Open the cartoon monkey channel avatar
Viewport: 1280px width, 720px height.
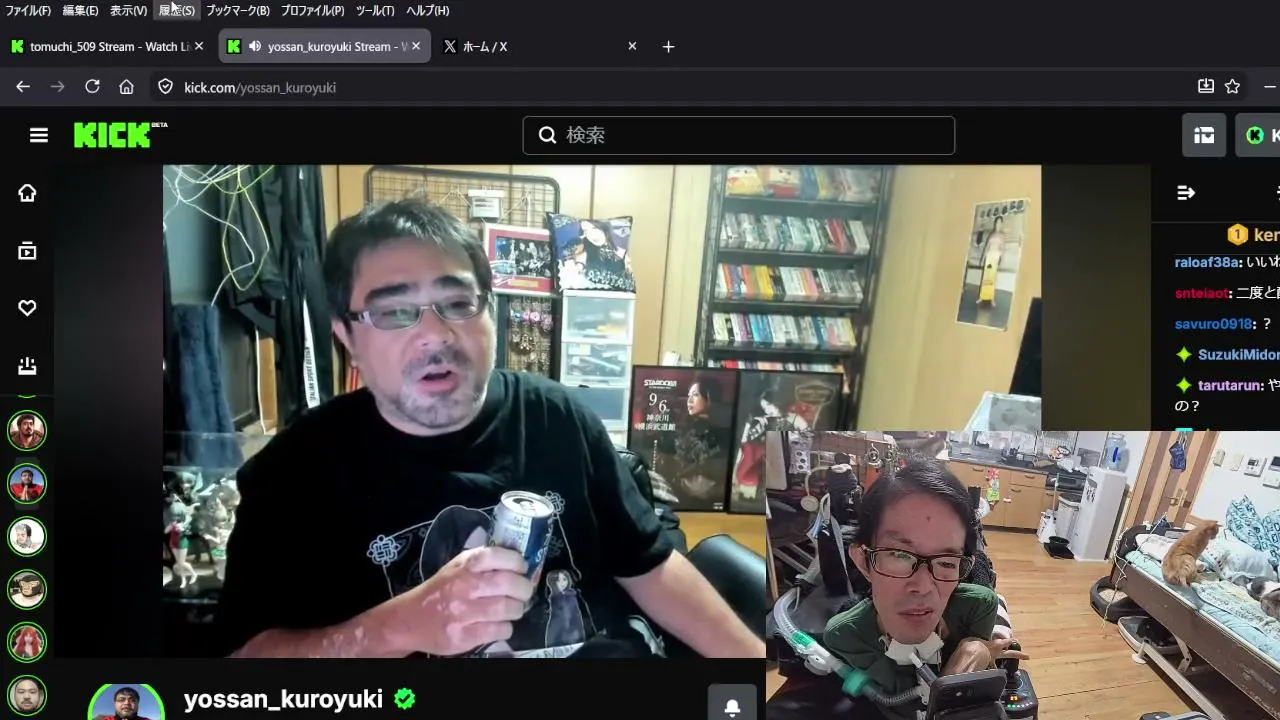[27, 589]
